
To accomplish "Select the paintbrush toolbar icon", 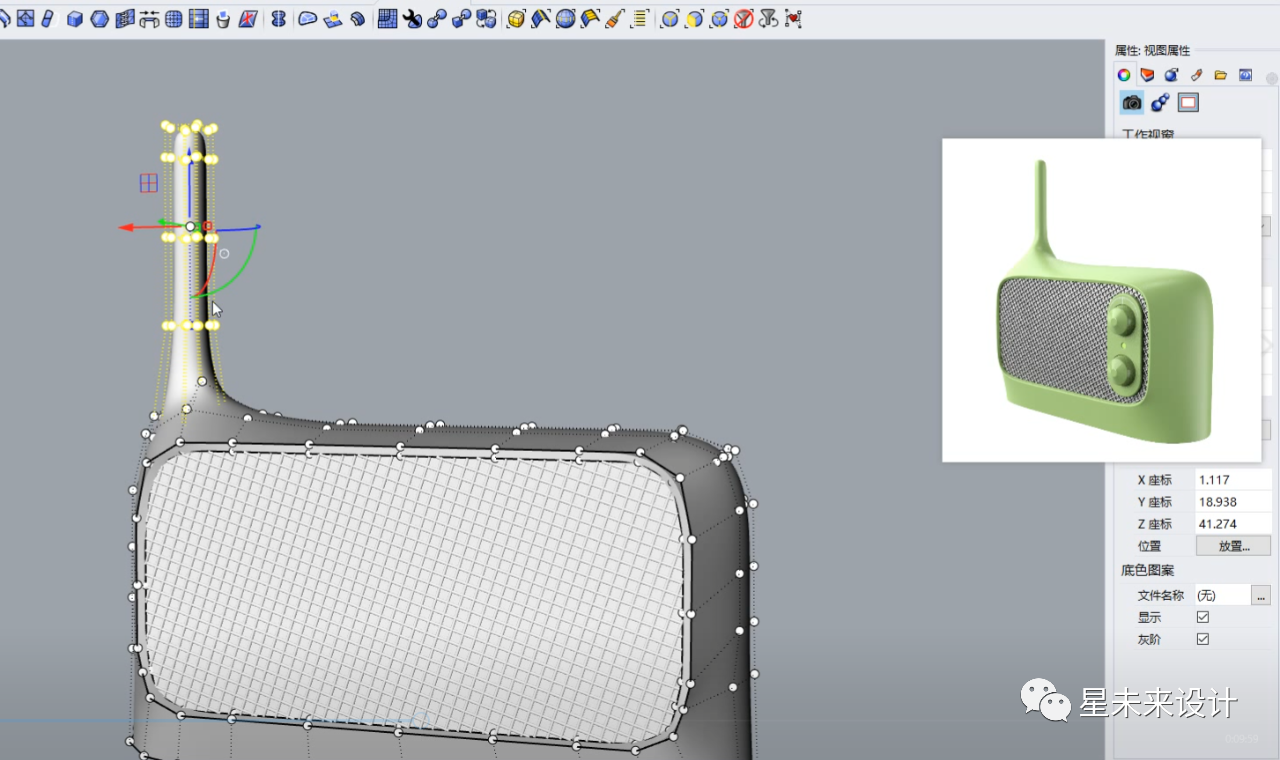I will tap(615, 18).
